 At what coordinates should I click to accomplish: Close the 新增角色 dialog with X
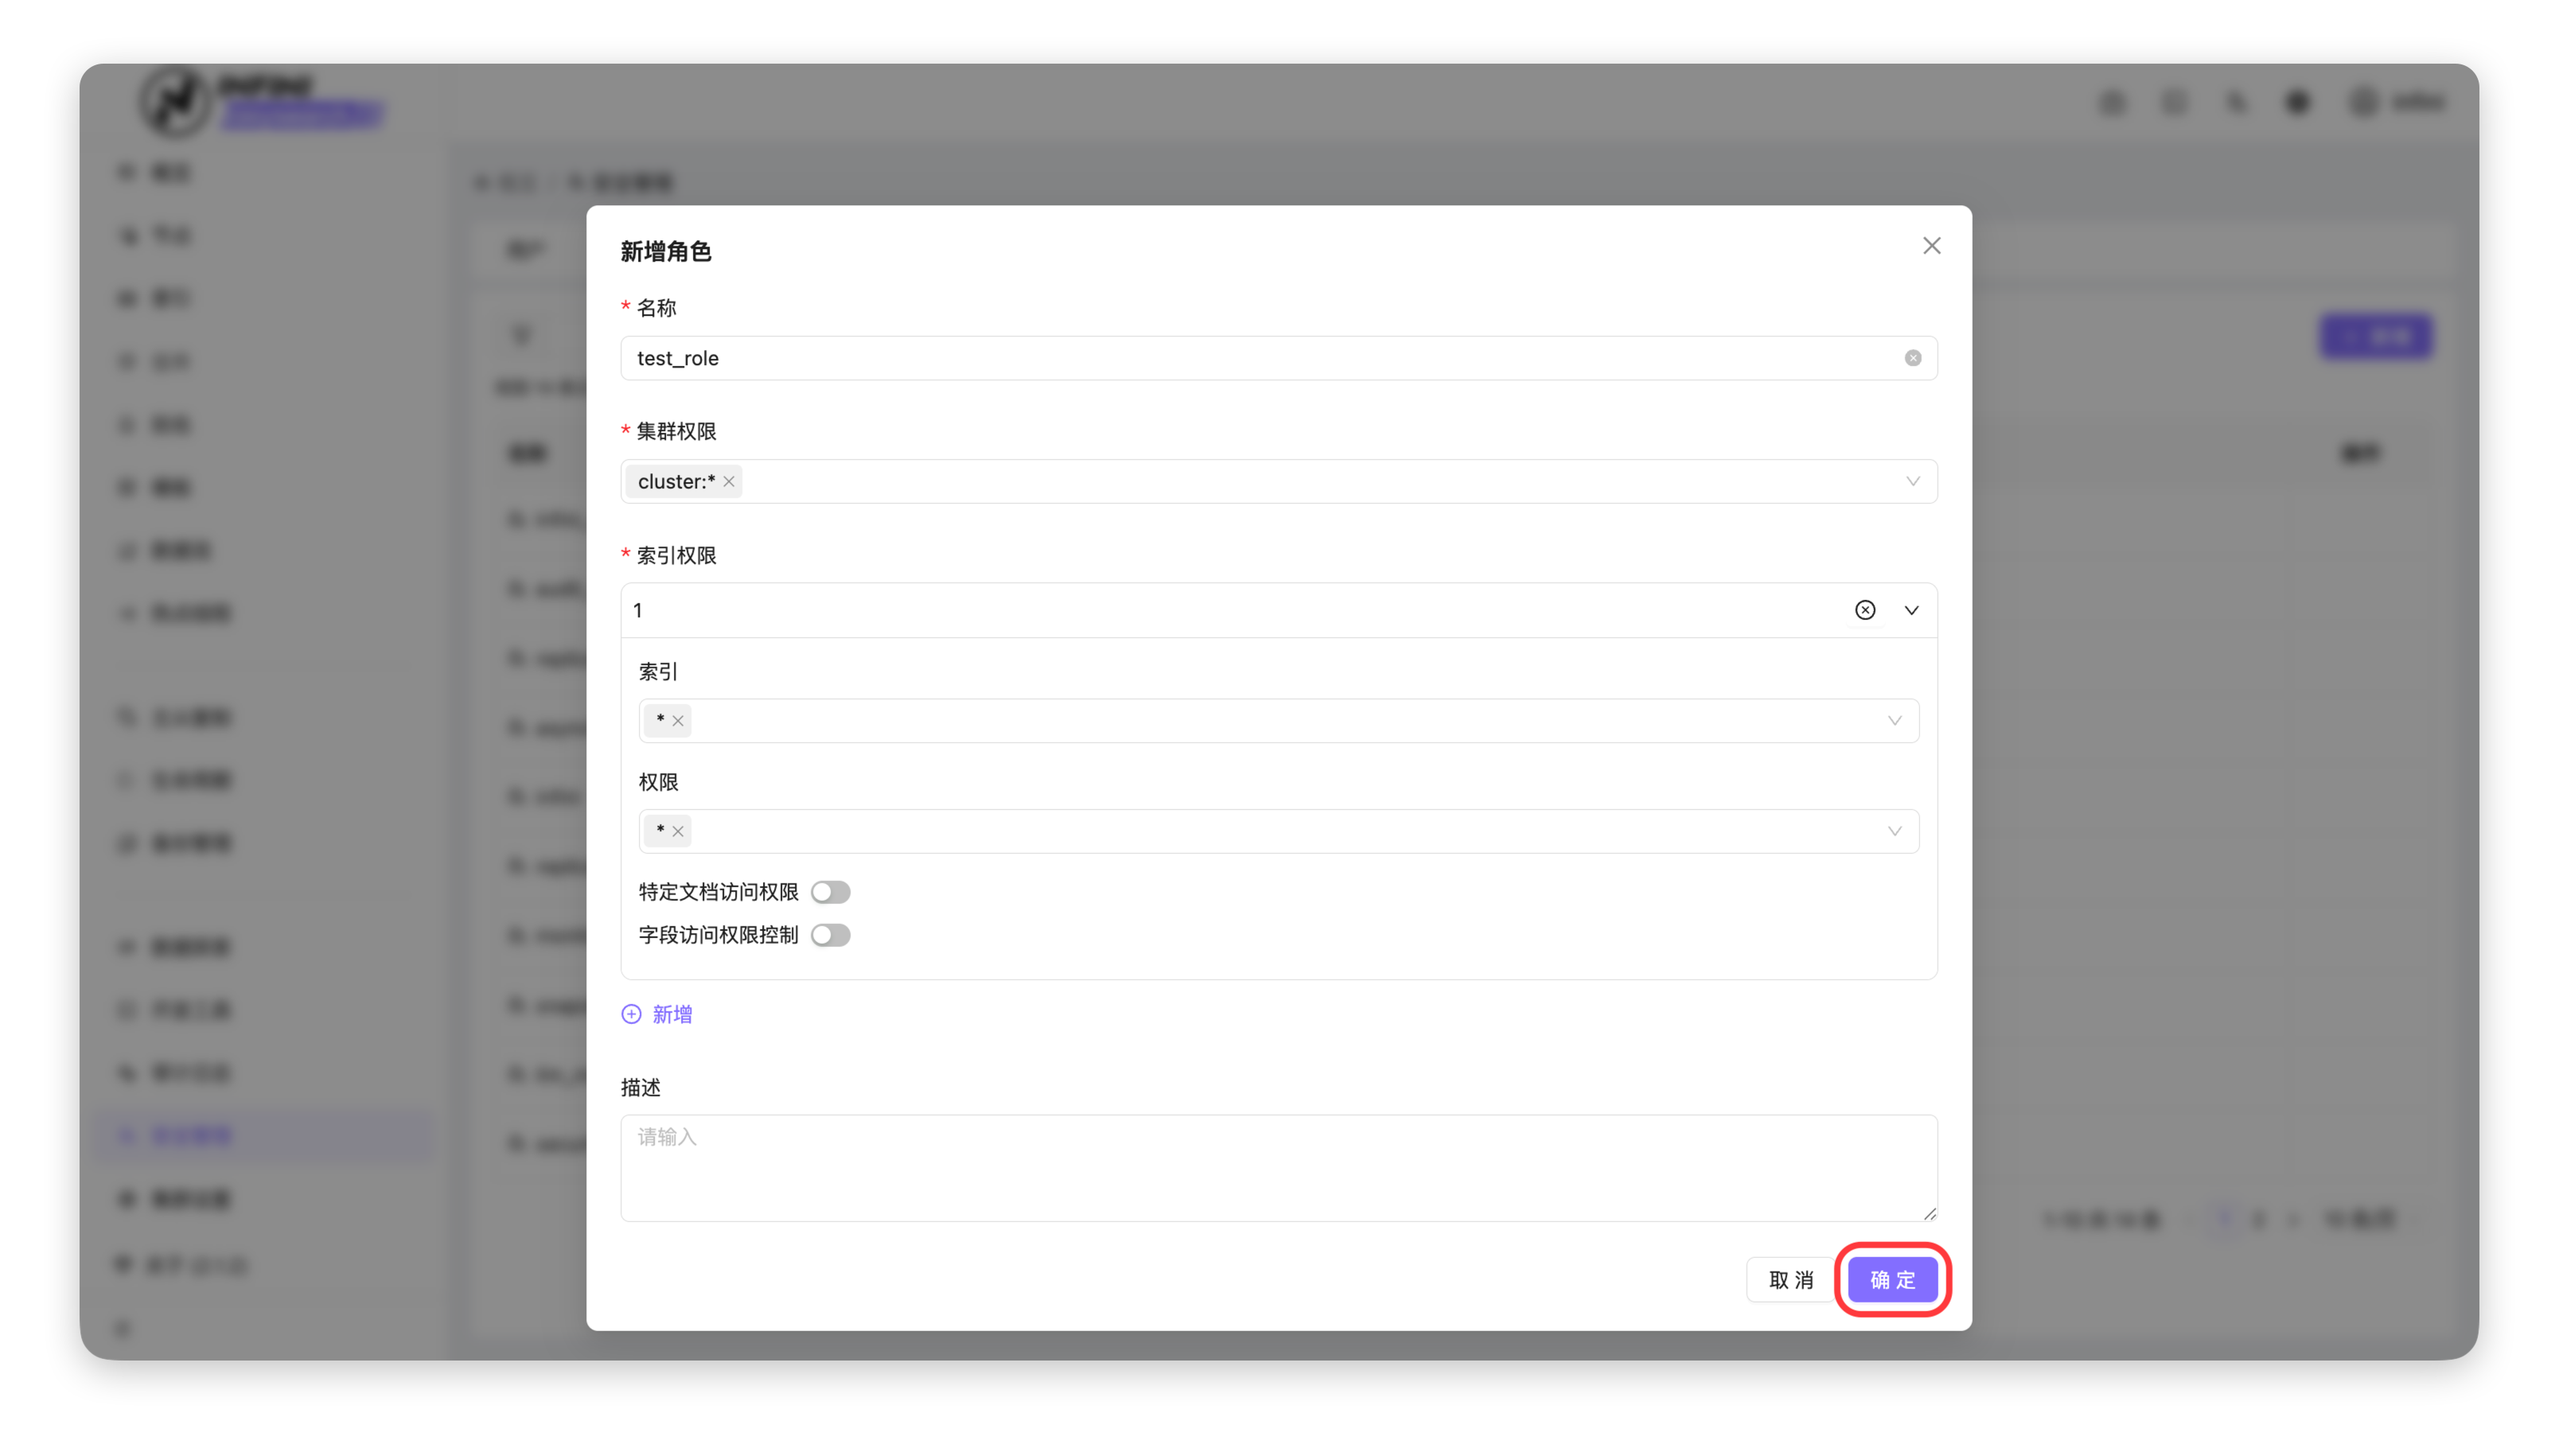pos(1931,246)
